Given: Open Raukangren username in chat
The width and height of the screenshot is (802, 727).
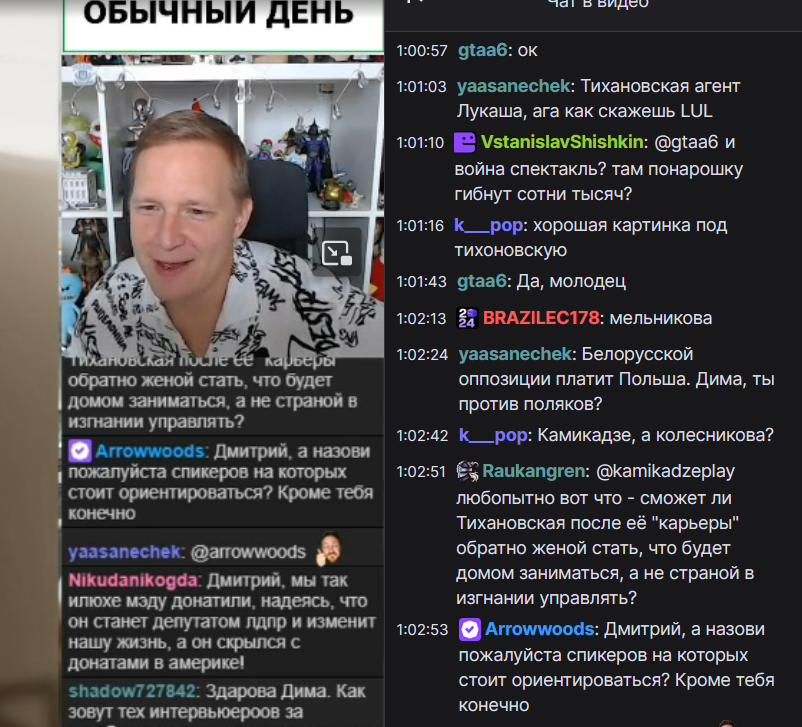Looking at the screenshot, I should 534,471.
